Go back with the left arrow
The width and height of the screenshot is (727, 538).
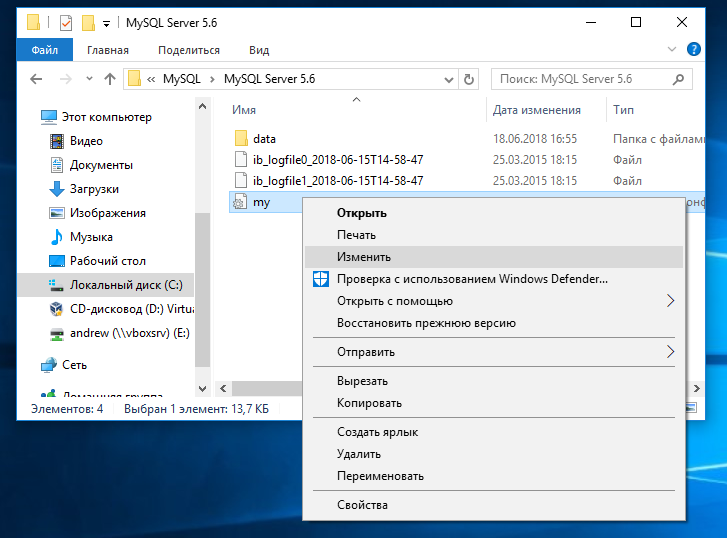tap(36, 79)
